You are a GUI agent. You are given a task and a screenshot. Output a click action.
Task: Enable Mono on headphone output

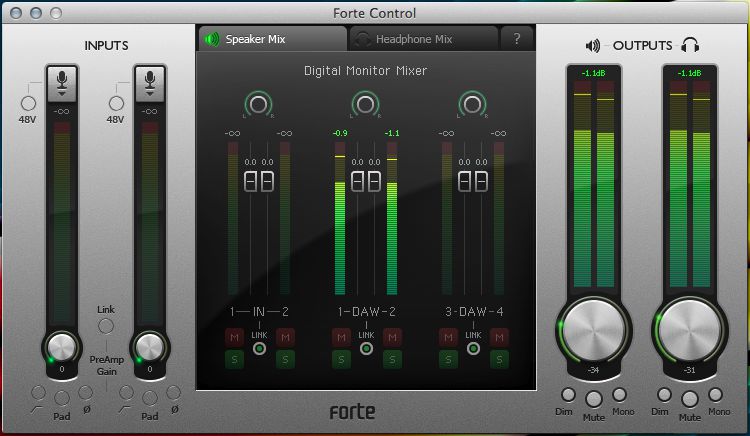tap(716, 394)
